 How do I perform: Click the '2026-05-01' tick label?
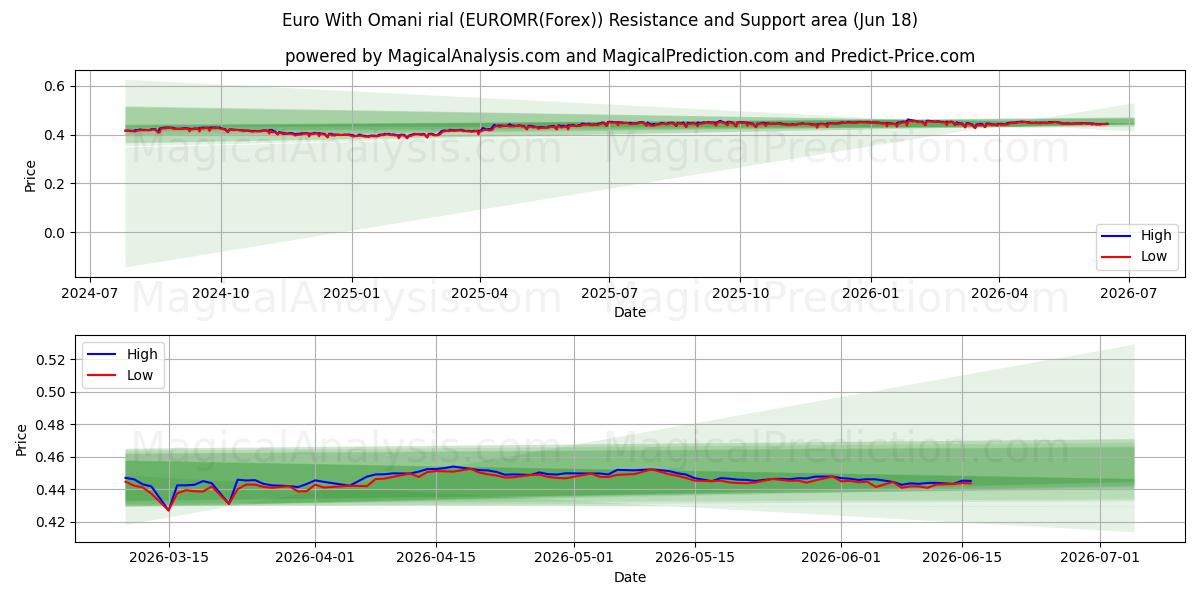[x=575, y=559]
